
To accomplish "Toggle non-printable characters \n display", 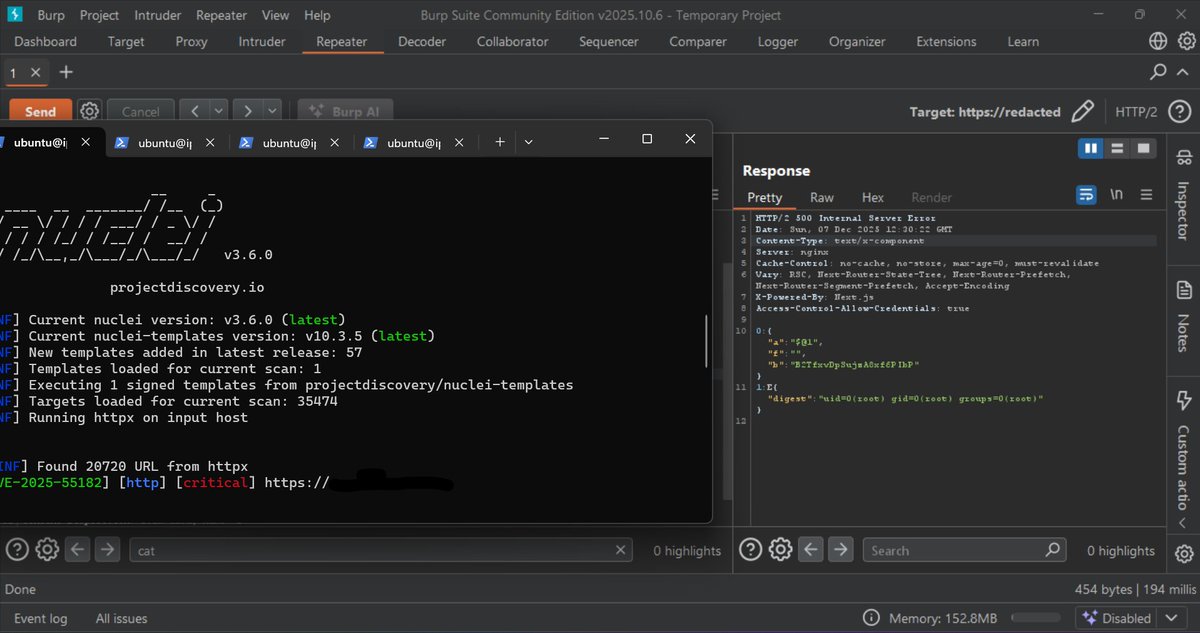I will [x=1117, y=195].
